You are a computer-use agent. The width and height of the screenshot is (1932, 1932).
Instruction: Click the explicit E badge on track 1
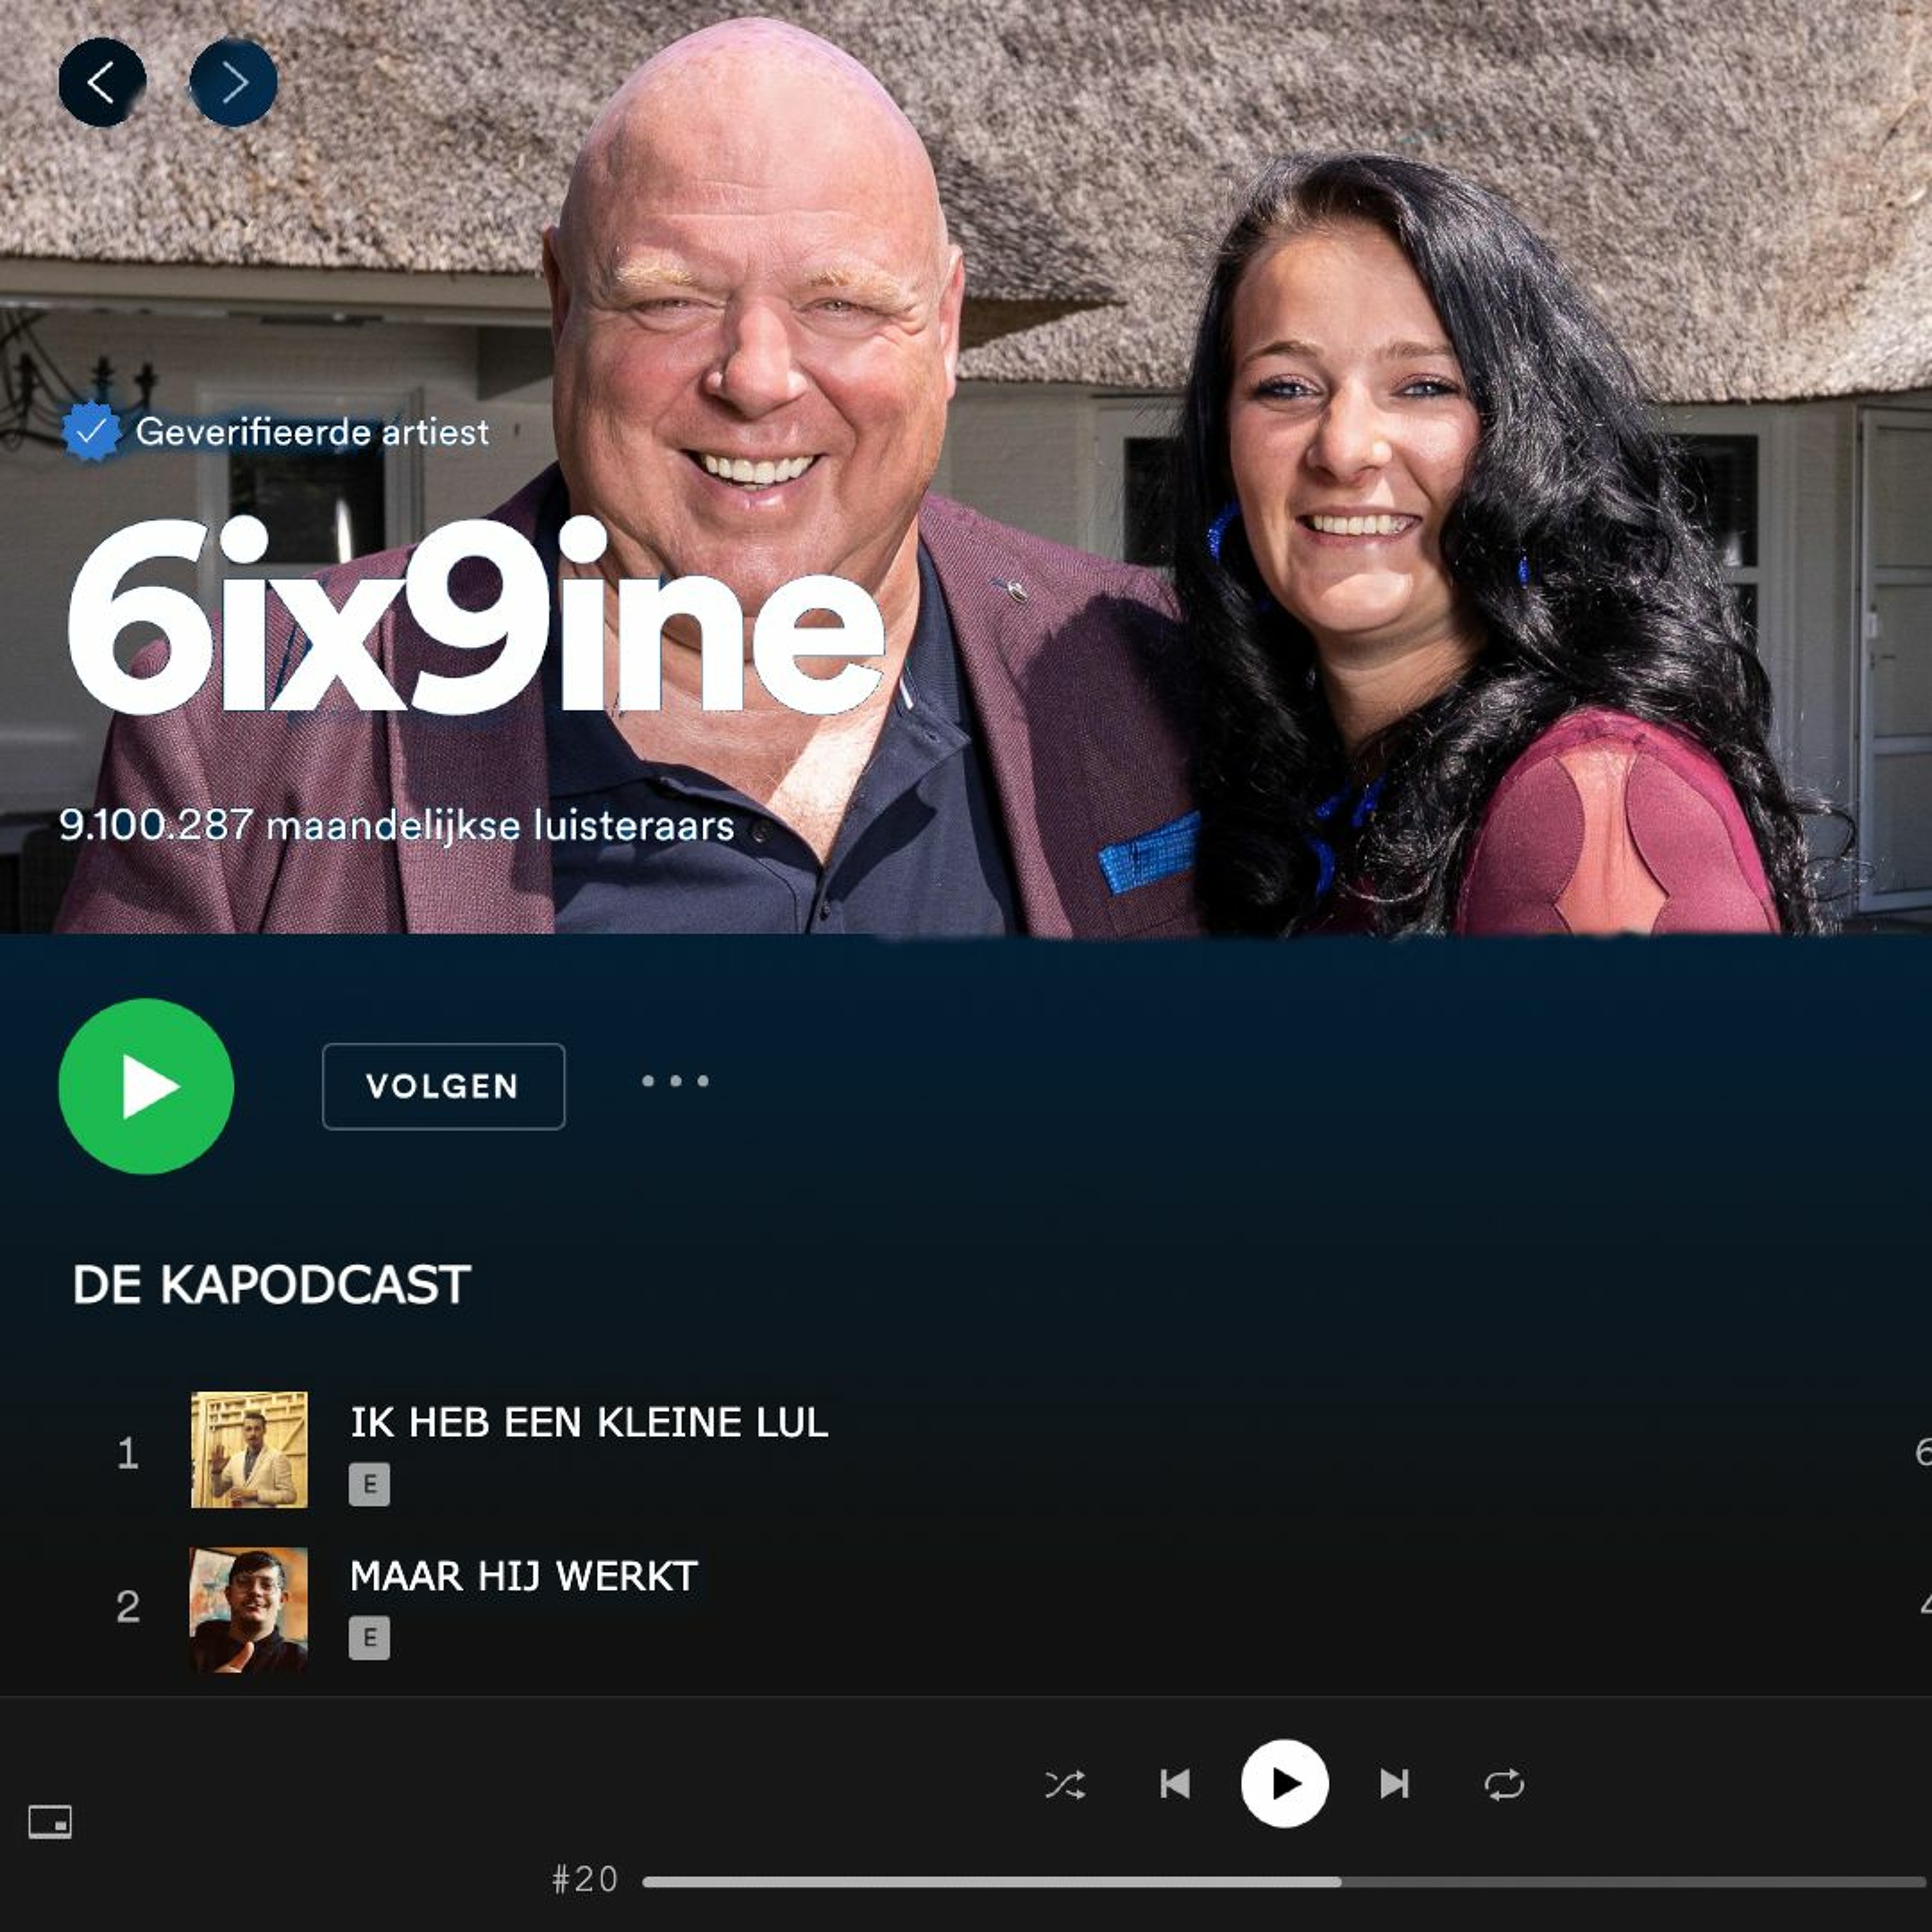tap(369, 1485)
